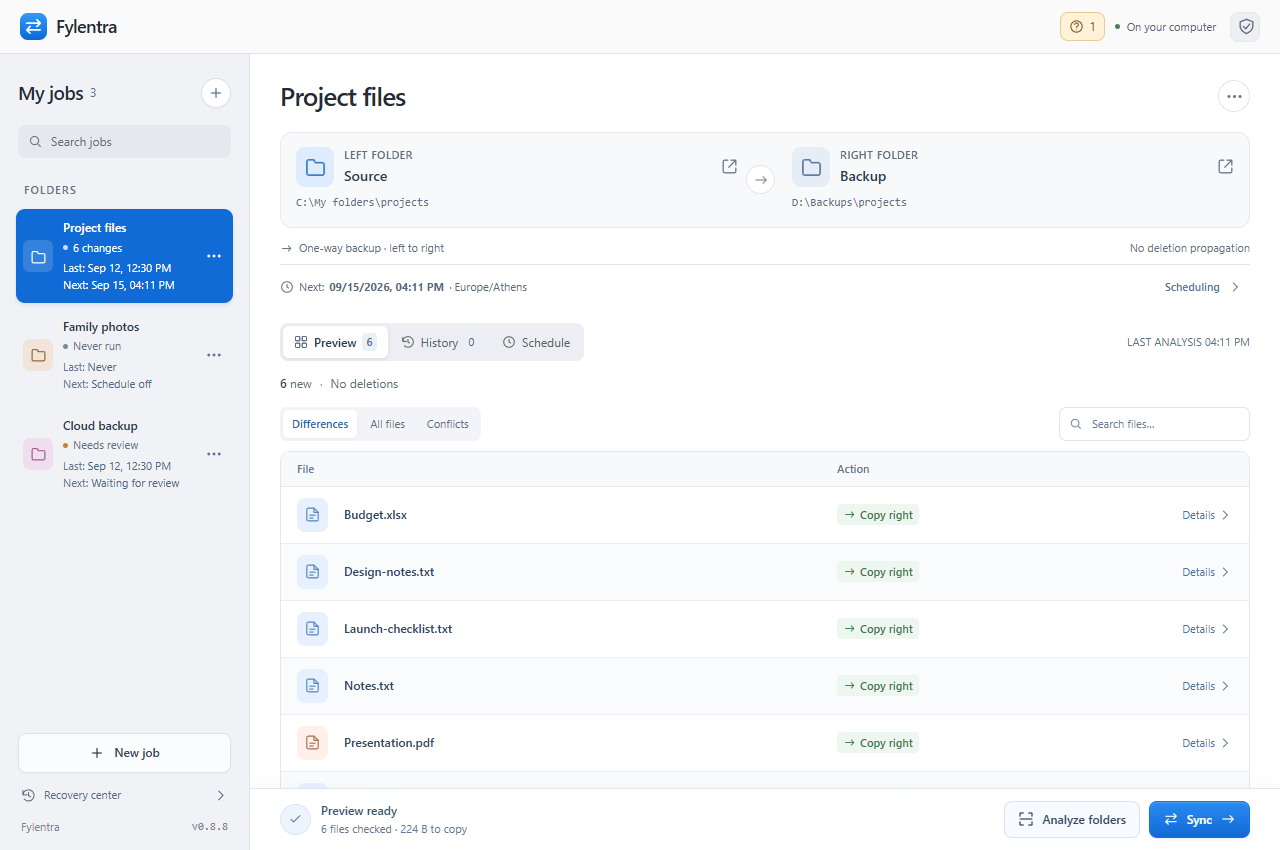Click the shield icon in the top bar
The height and width of the screenshot is (850, 1280).
click(1246, 27)
